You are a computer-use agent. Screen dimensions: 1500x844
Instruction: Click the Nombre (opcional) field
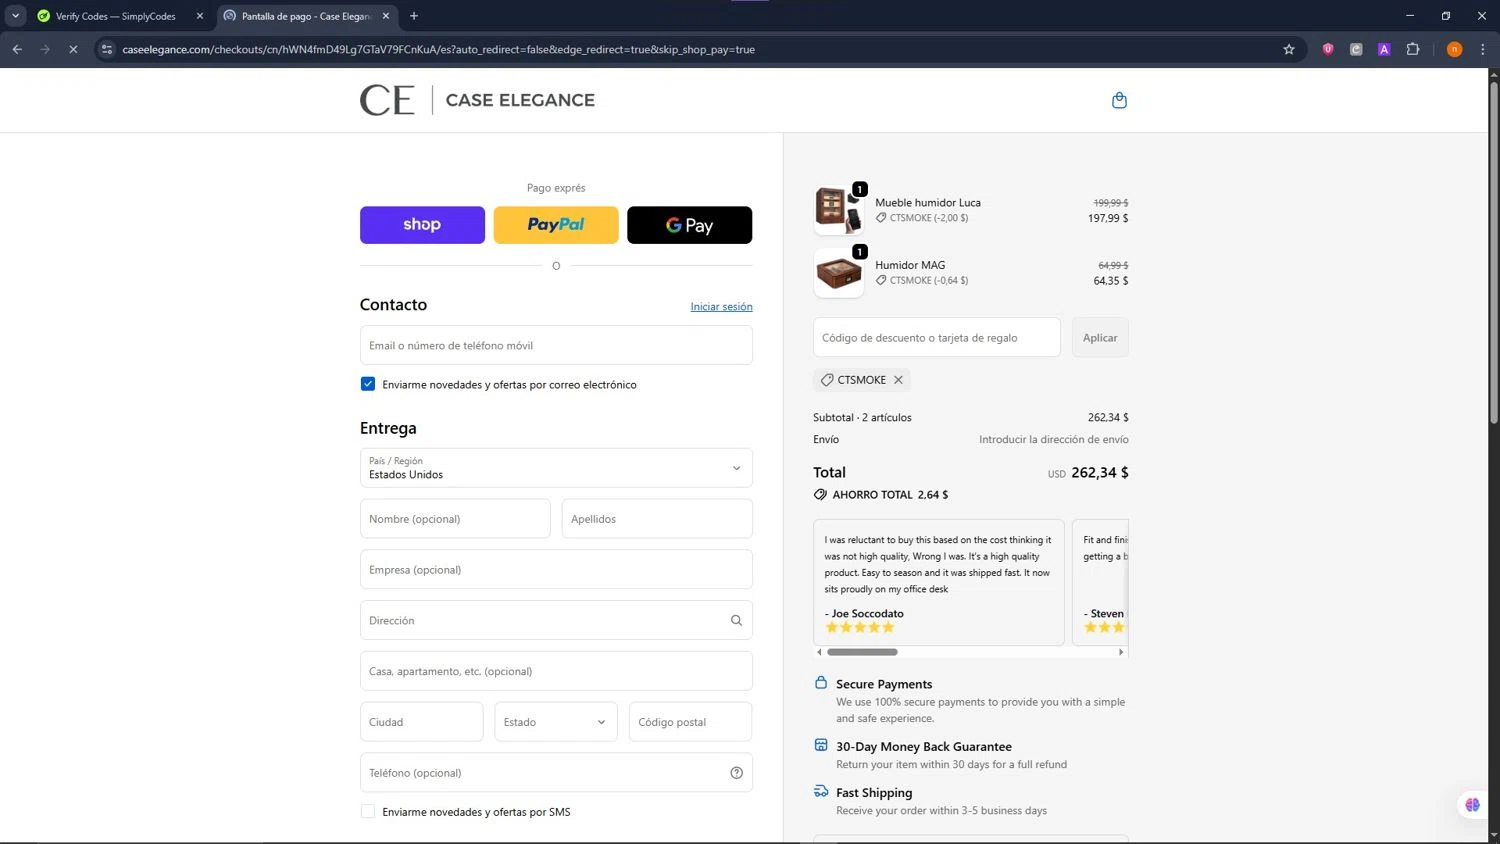pos(455,519)
